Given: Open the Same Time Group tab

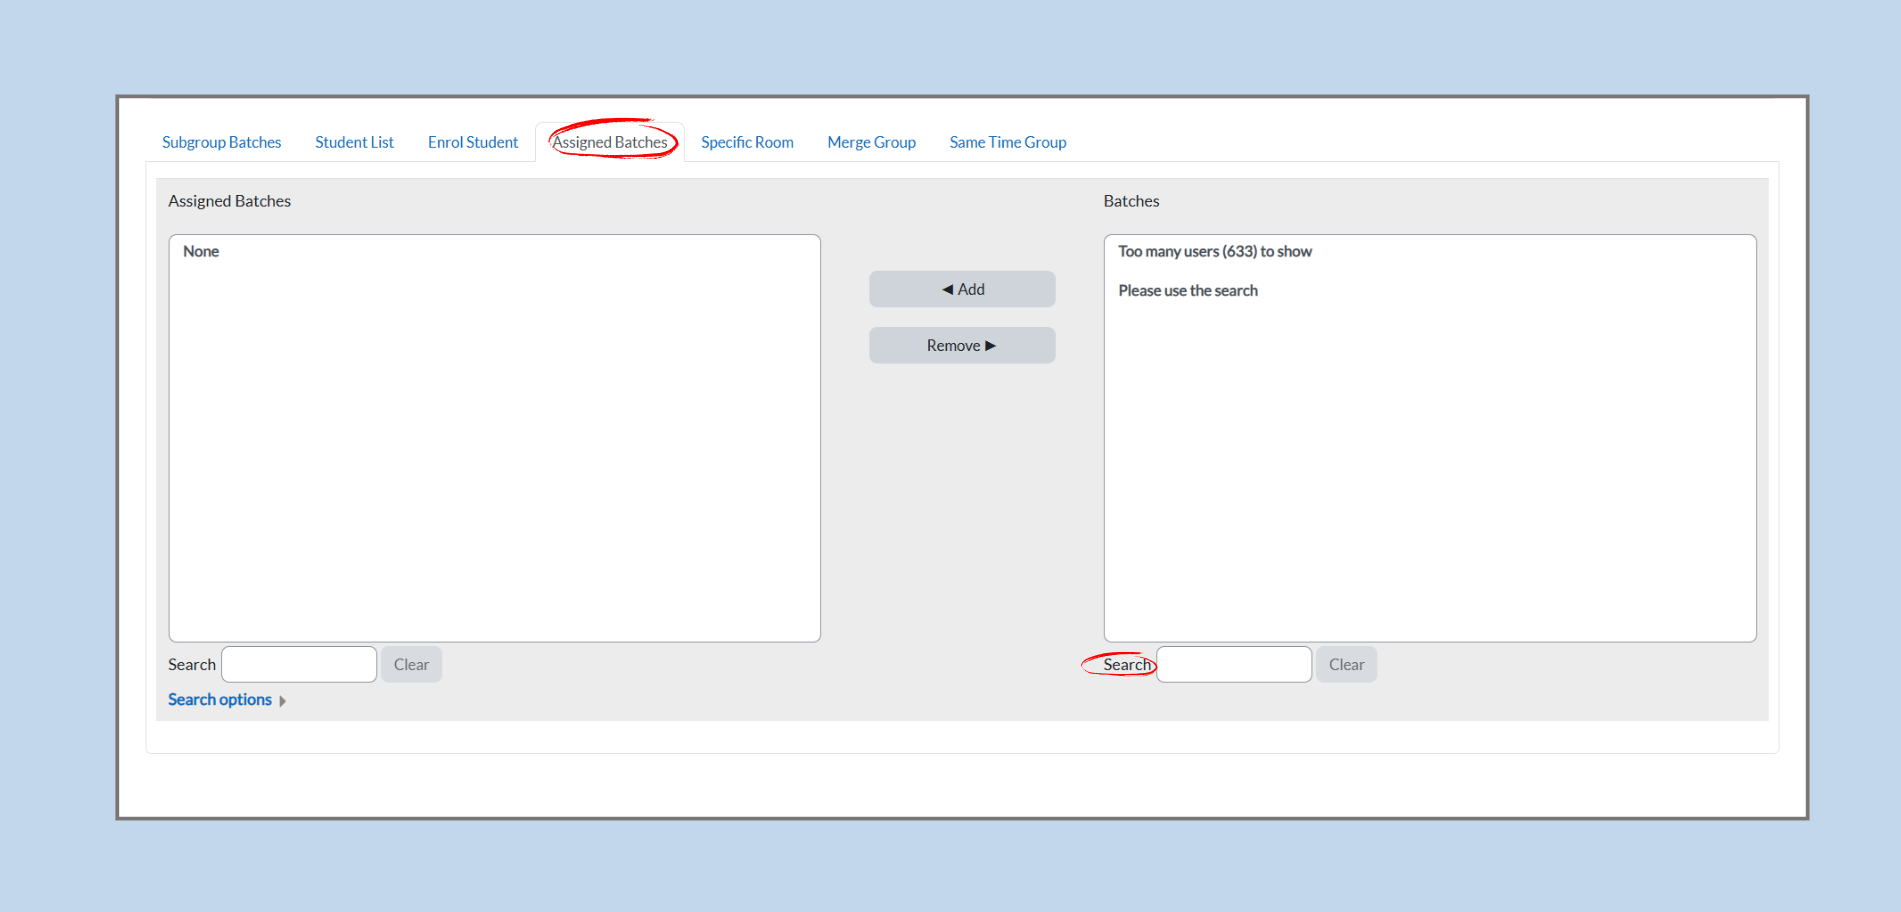Looking at the screenshot, I should click(1007, 142).
